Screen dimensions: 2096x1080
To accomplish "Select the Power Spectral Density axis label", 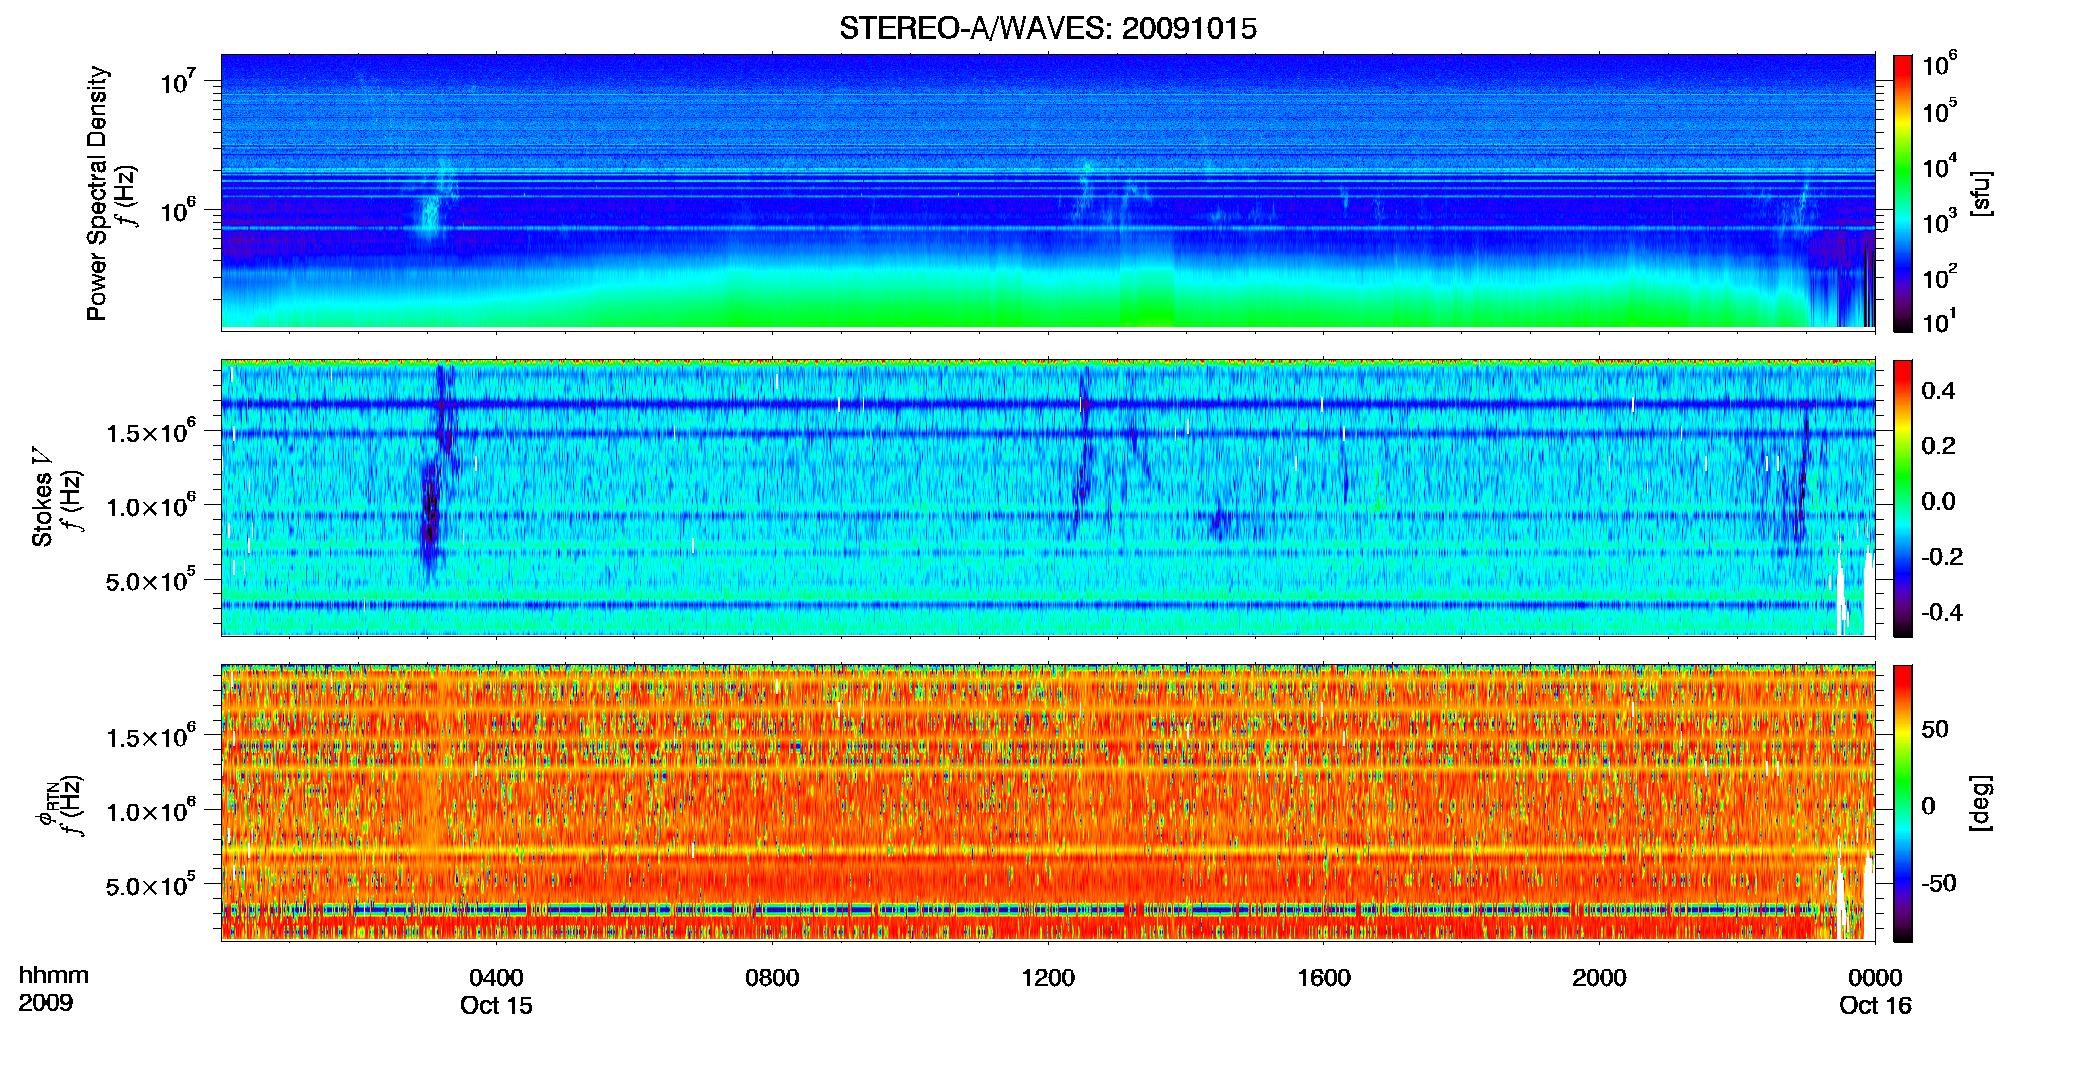I will pos(97,193).
